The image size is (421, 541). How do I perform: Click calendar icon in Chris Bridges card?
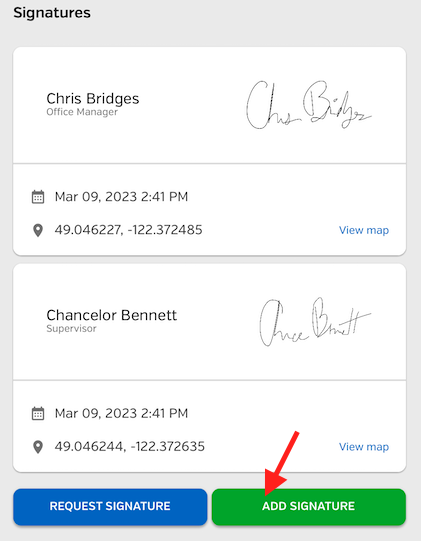click(38, 197)
